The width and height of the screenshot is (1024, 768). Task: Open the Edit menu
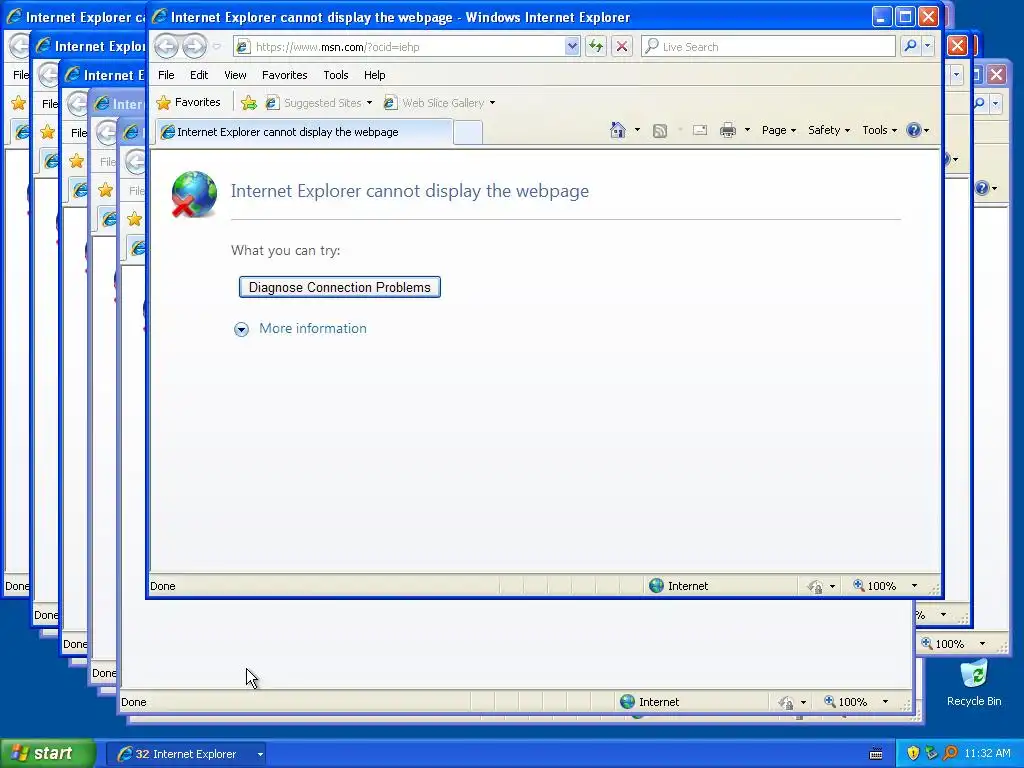point(199,75)
